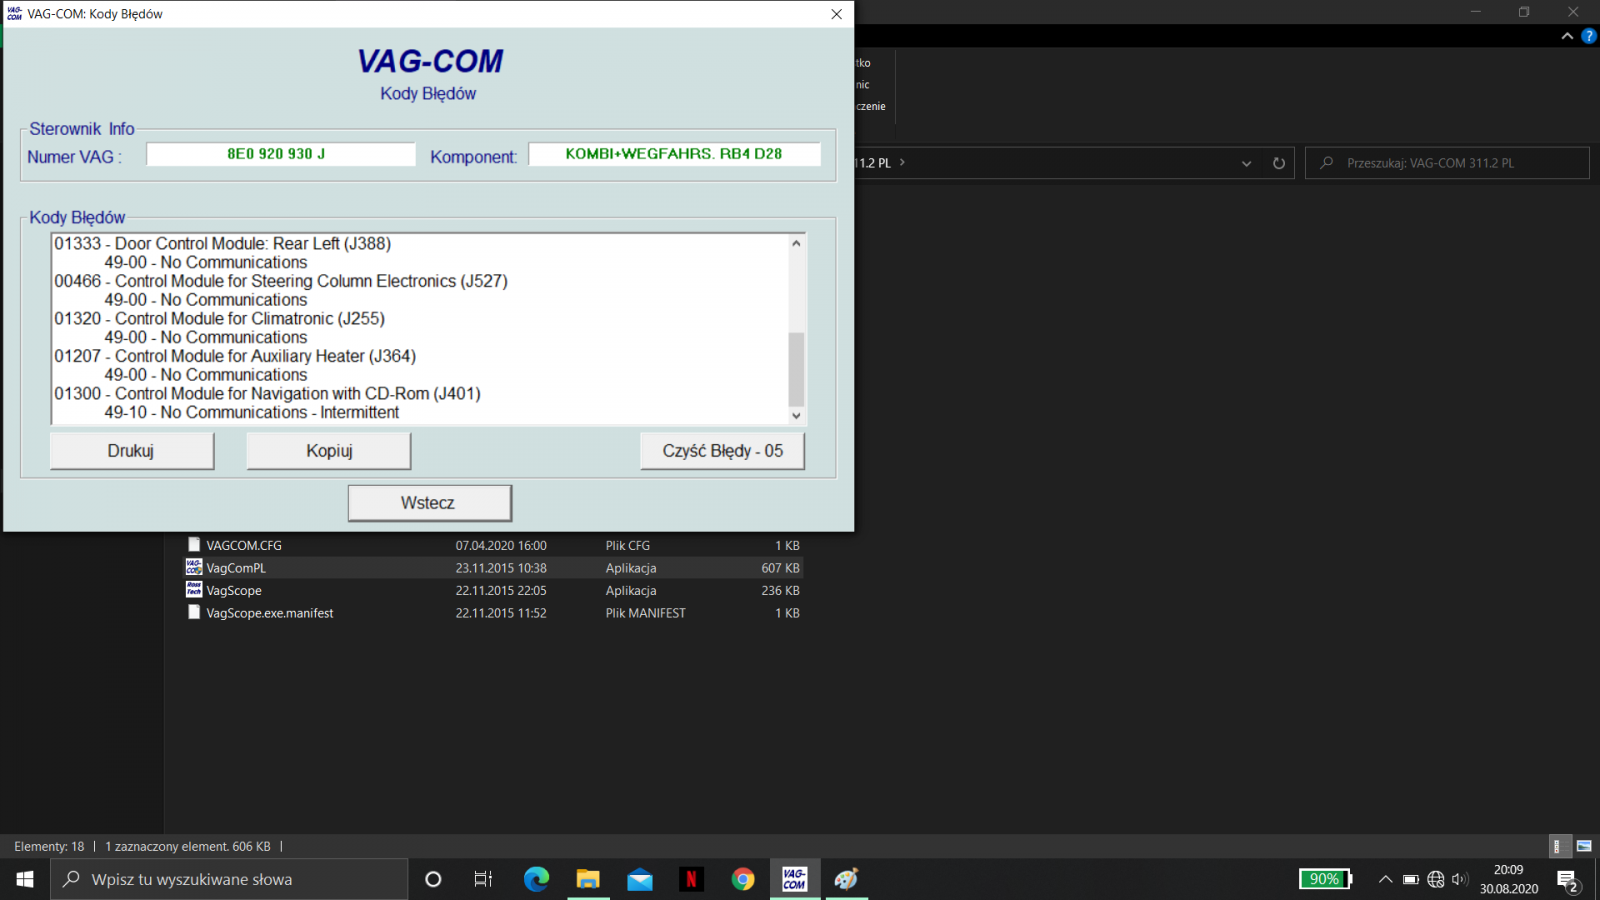Click the Plik CFG type cell

(x=628, y=546)
